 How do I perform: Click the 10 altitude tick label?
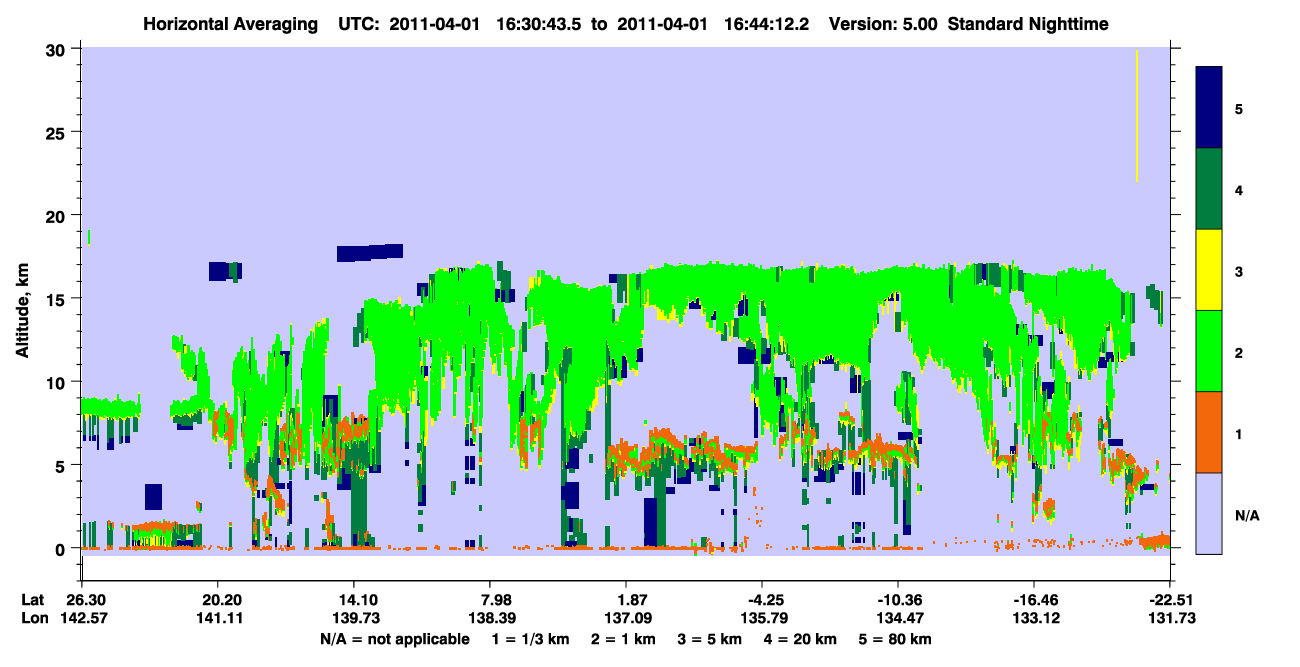[x=57, y=382]
